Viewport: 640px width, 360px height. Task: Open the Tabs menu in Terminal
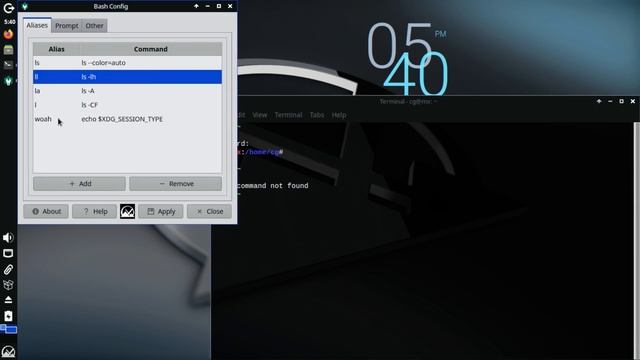(317, 115)
